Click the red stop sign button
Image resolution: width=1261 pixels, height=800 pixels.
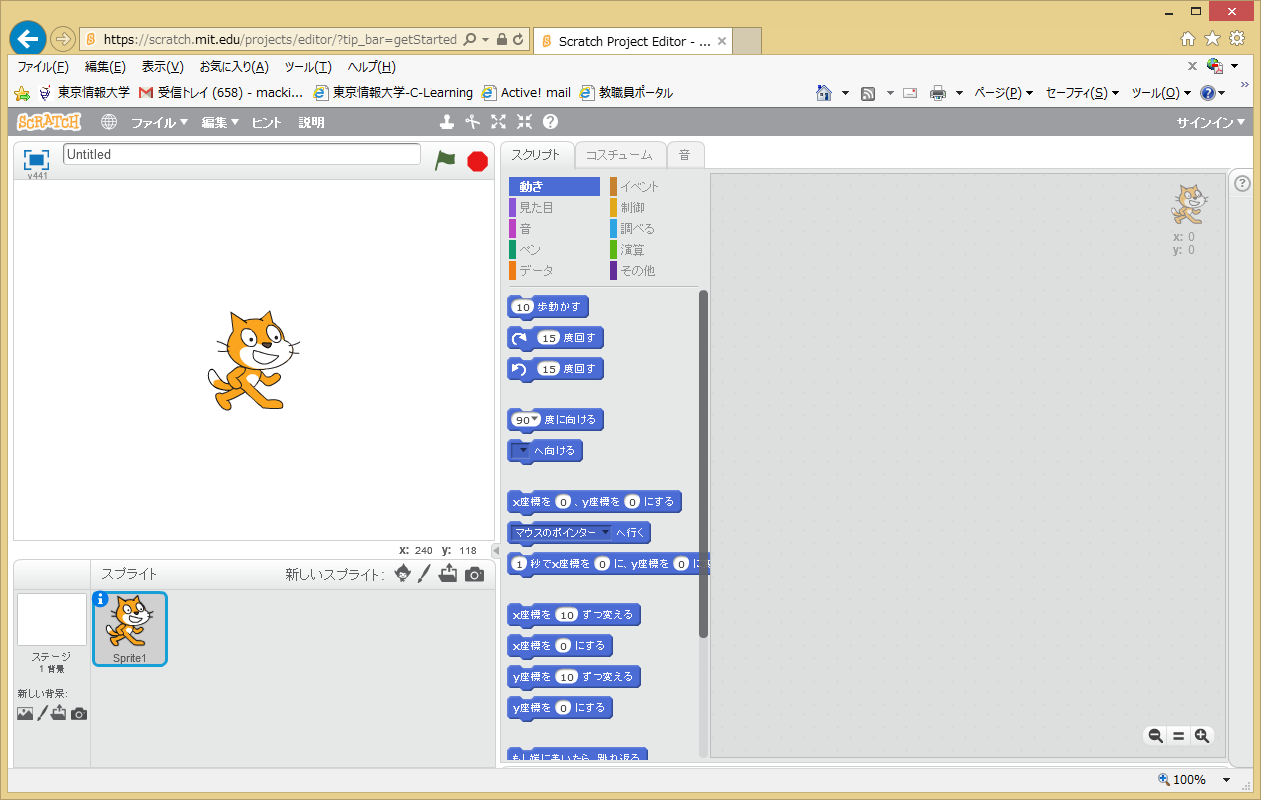(477, 160)
